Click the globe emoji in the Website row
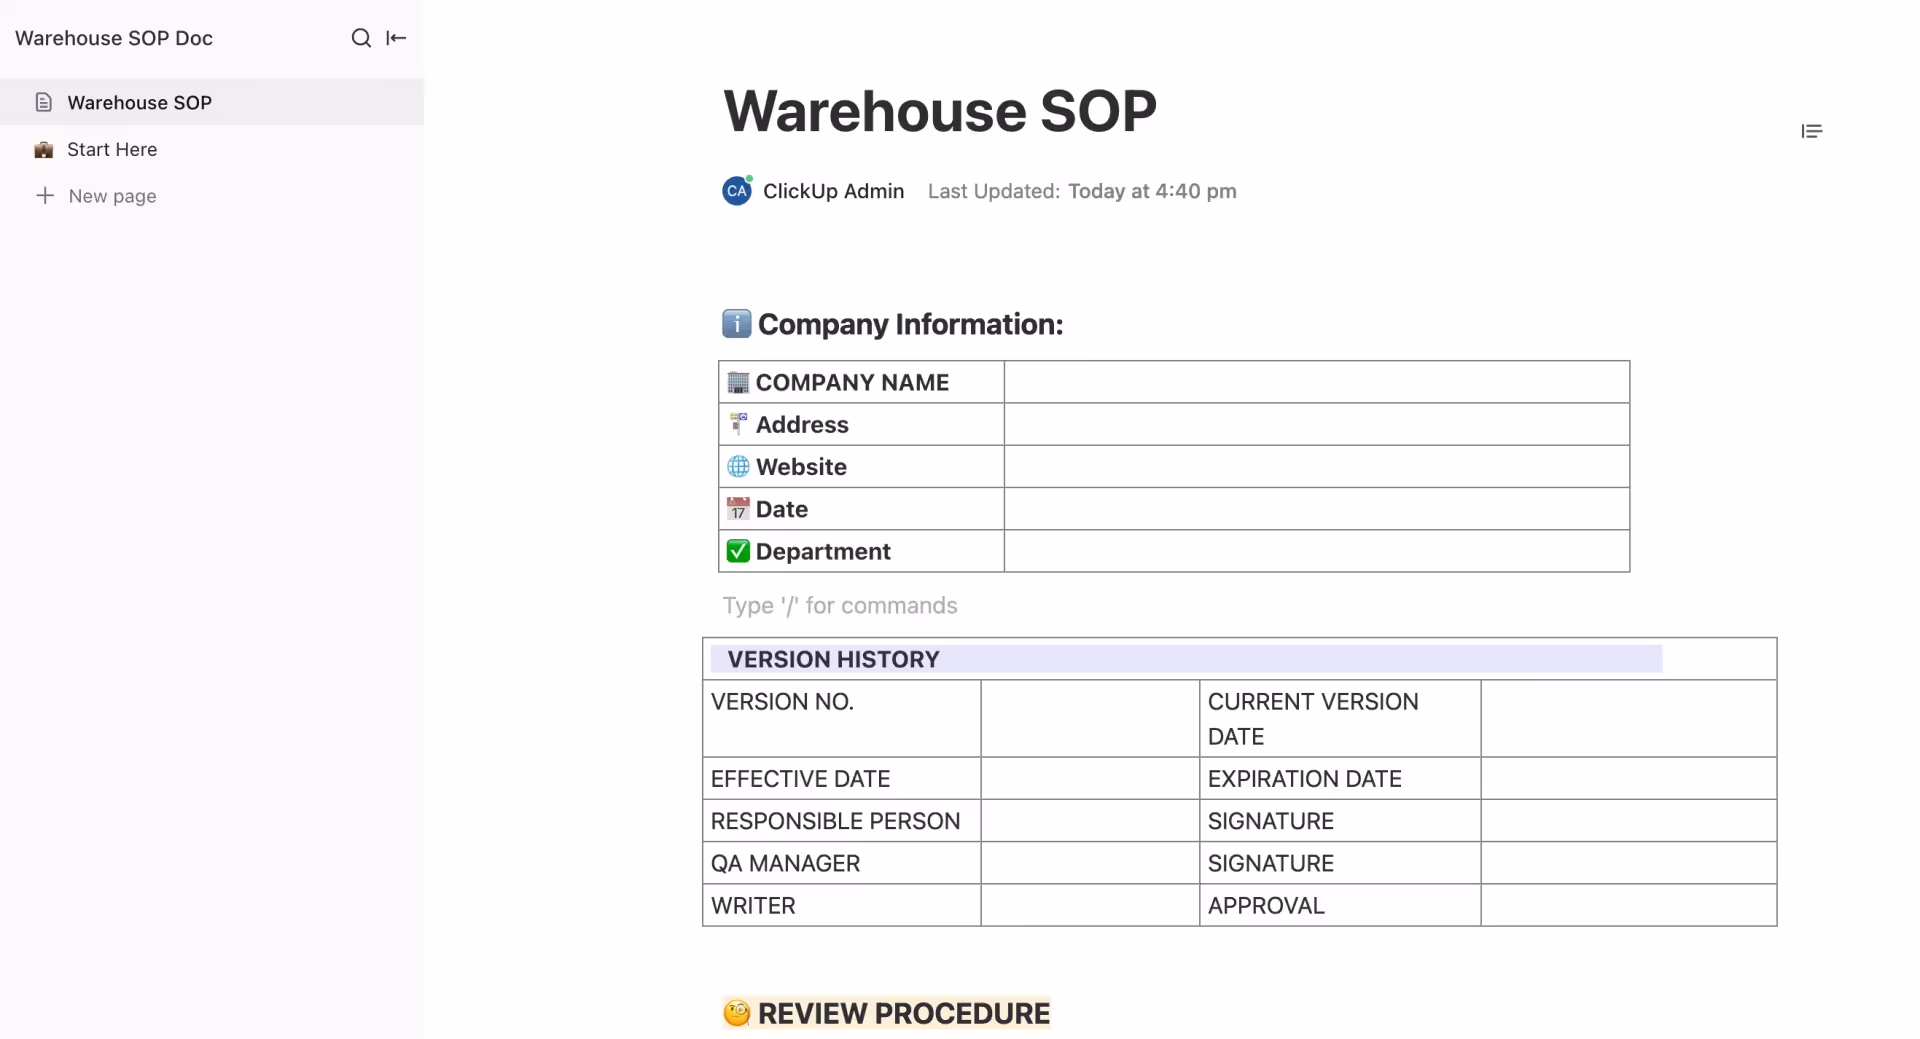This screenshot has width=1920, height=1039. click(737, 466)
